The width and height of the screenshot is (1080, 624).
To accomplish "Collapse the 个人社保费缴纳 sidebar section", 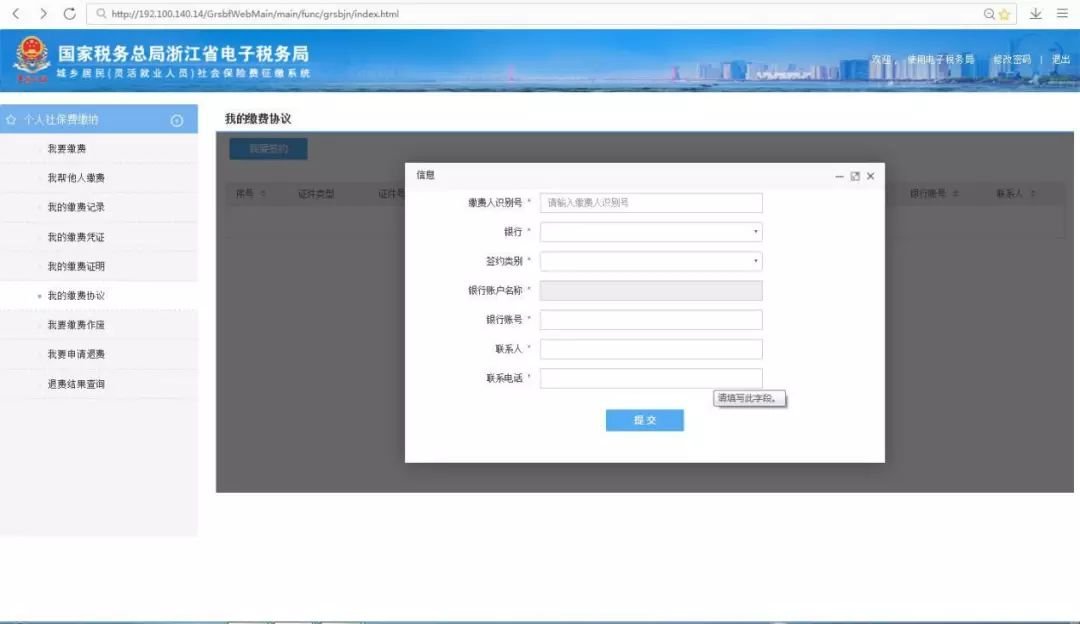I will 177,120.
